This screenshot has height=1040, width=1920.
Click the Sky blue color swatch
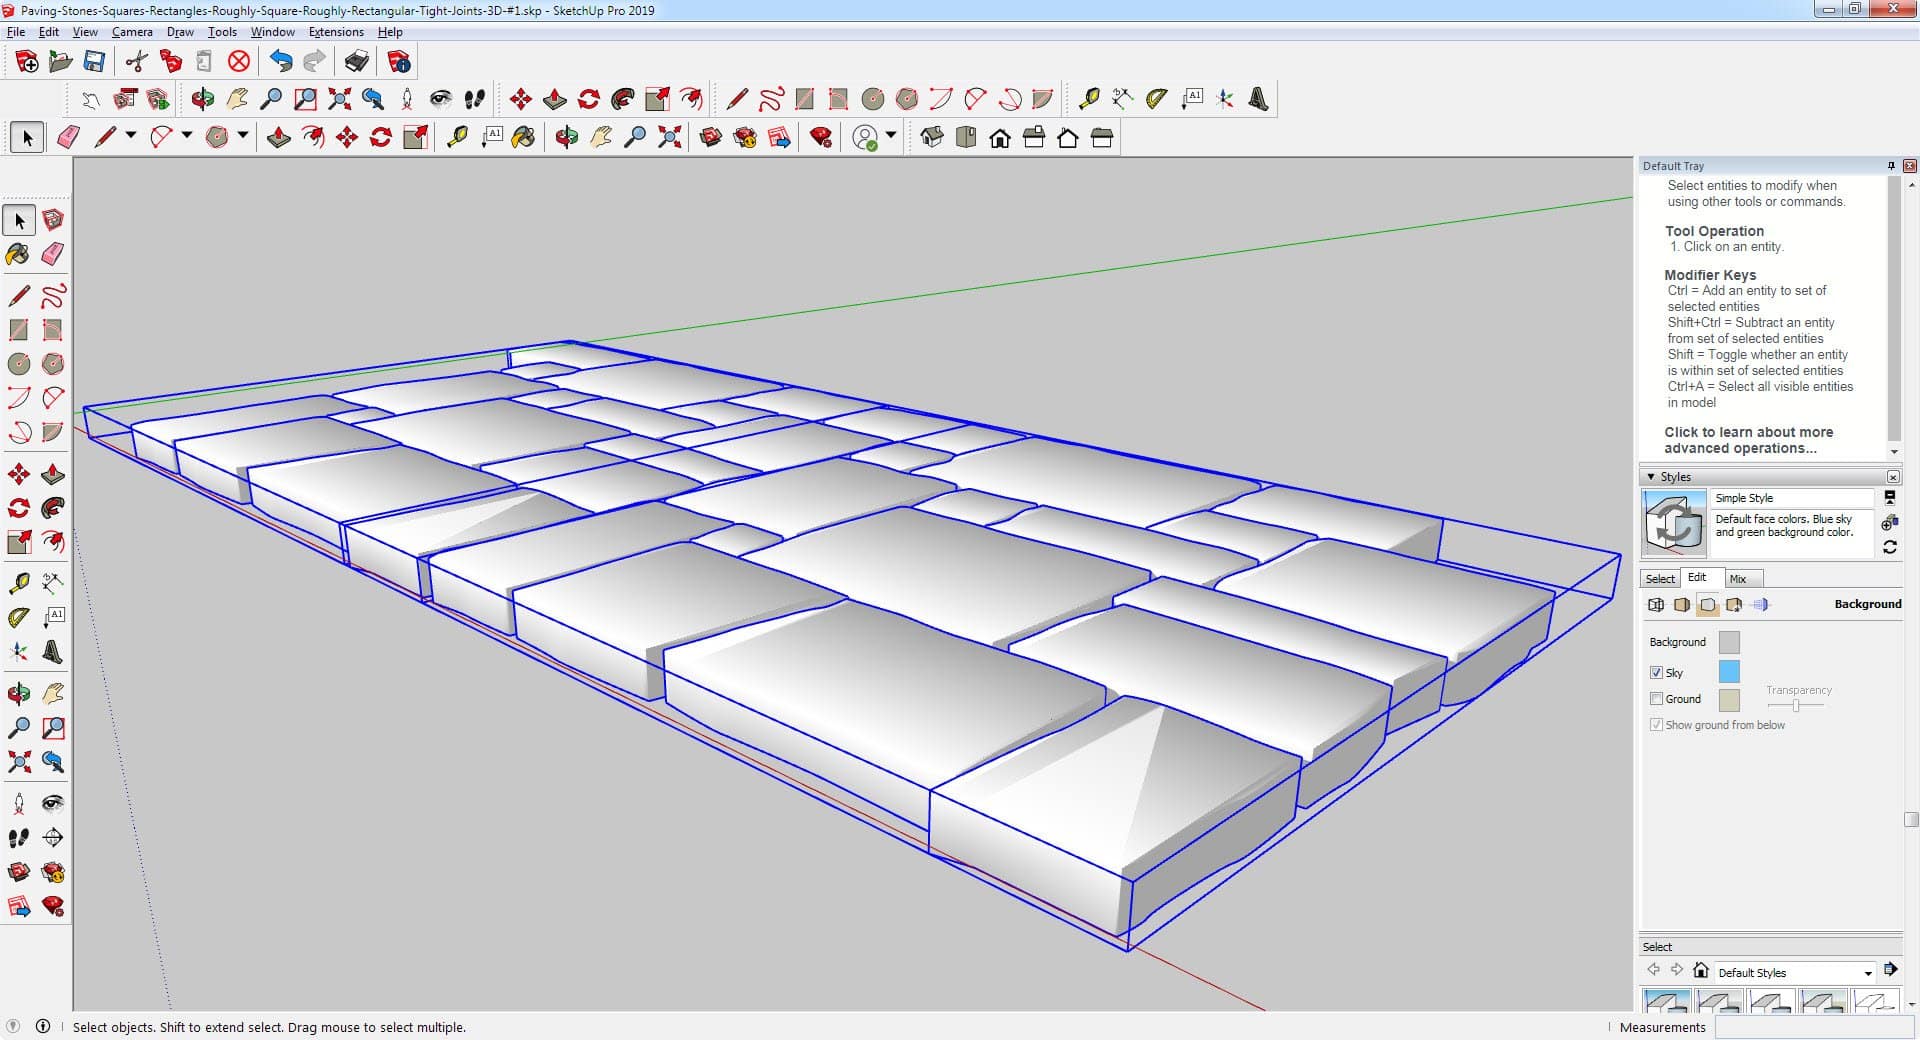coord(1728,672)
